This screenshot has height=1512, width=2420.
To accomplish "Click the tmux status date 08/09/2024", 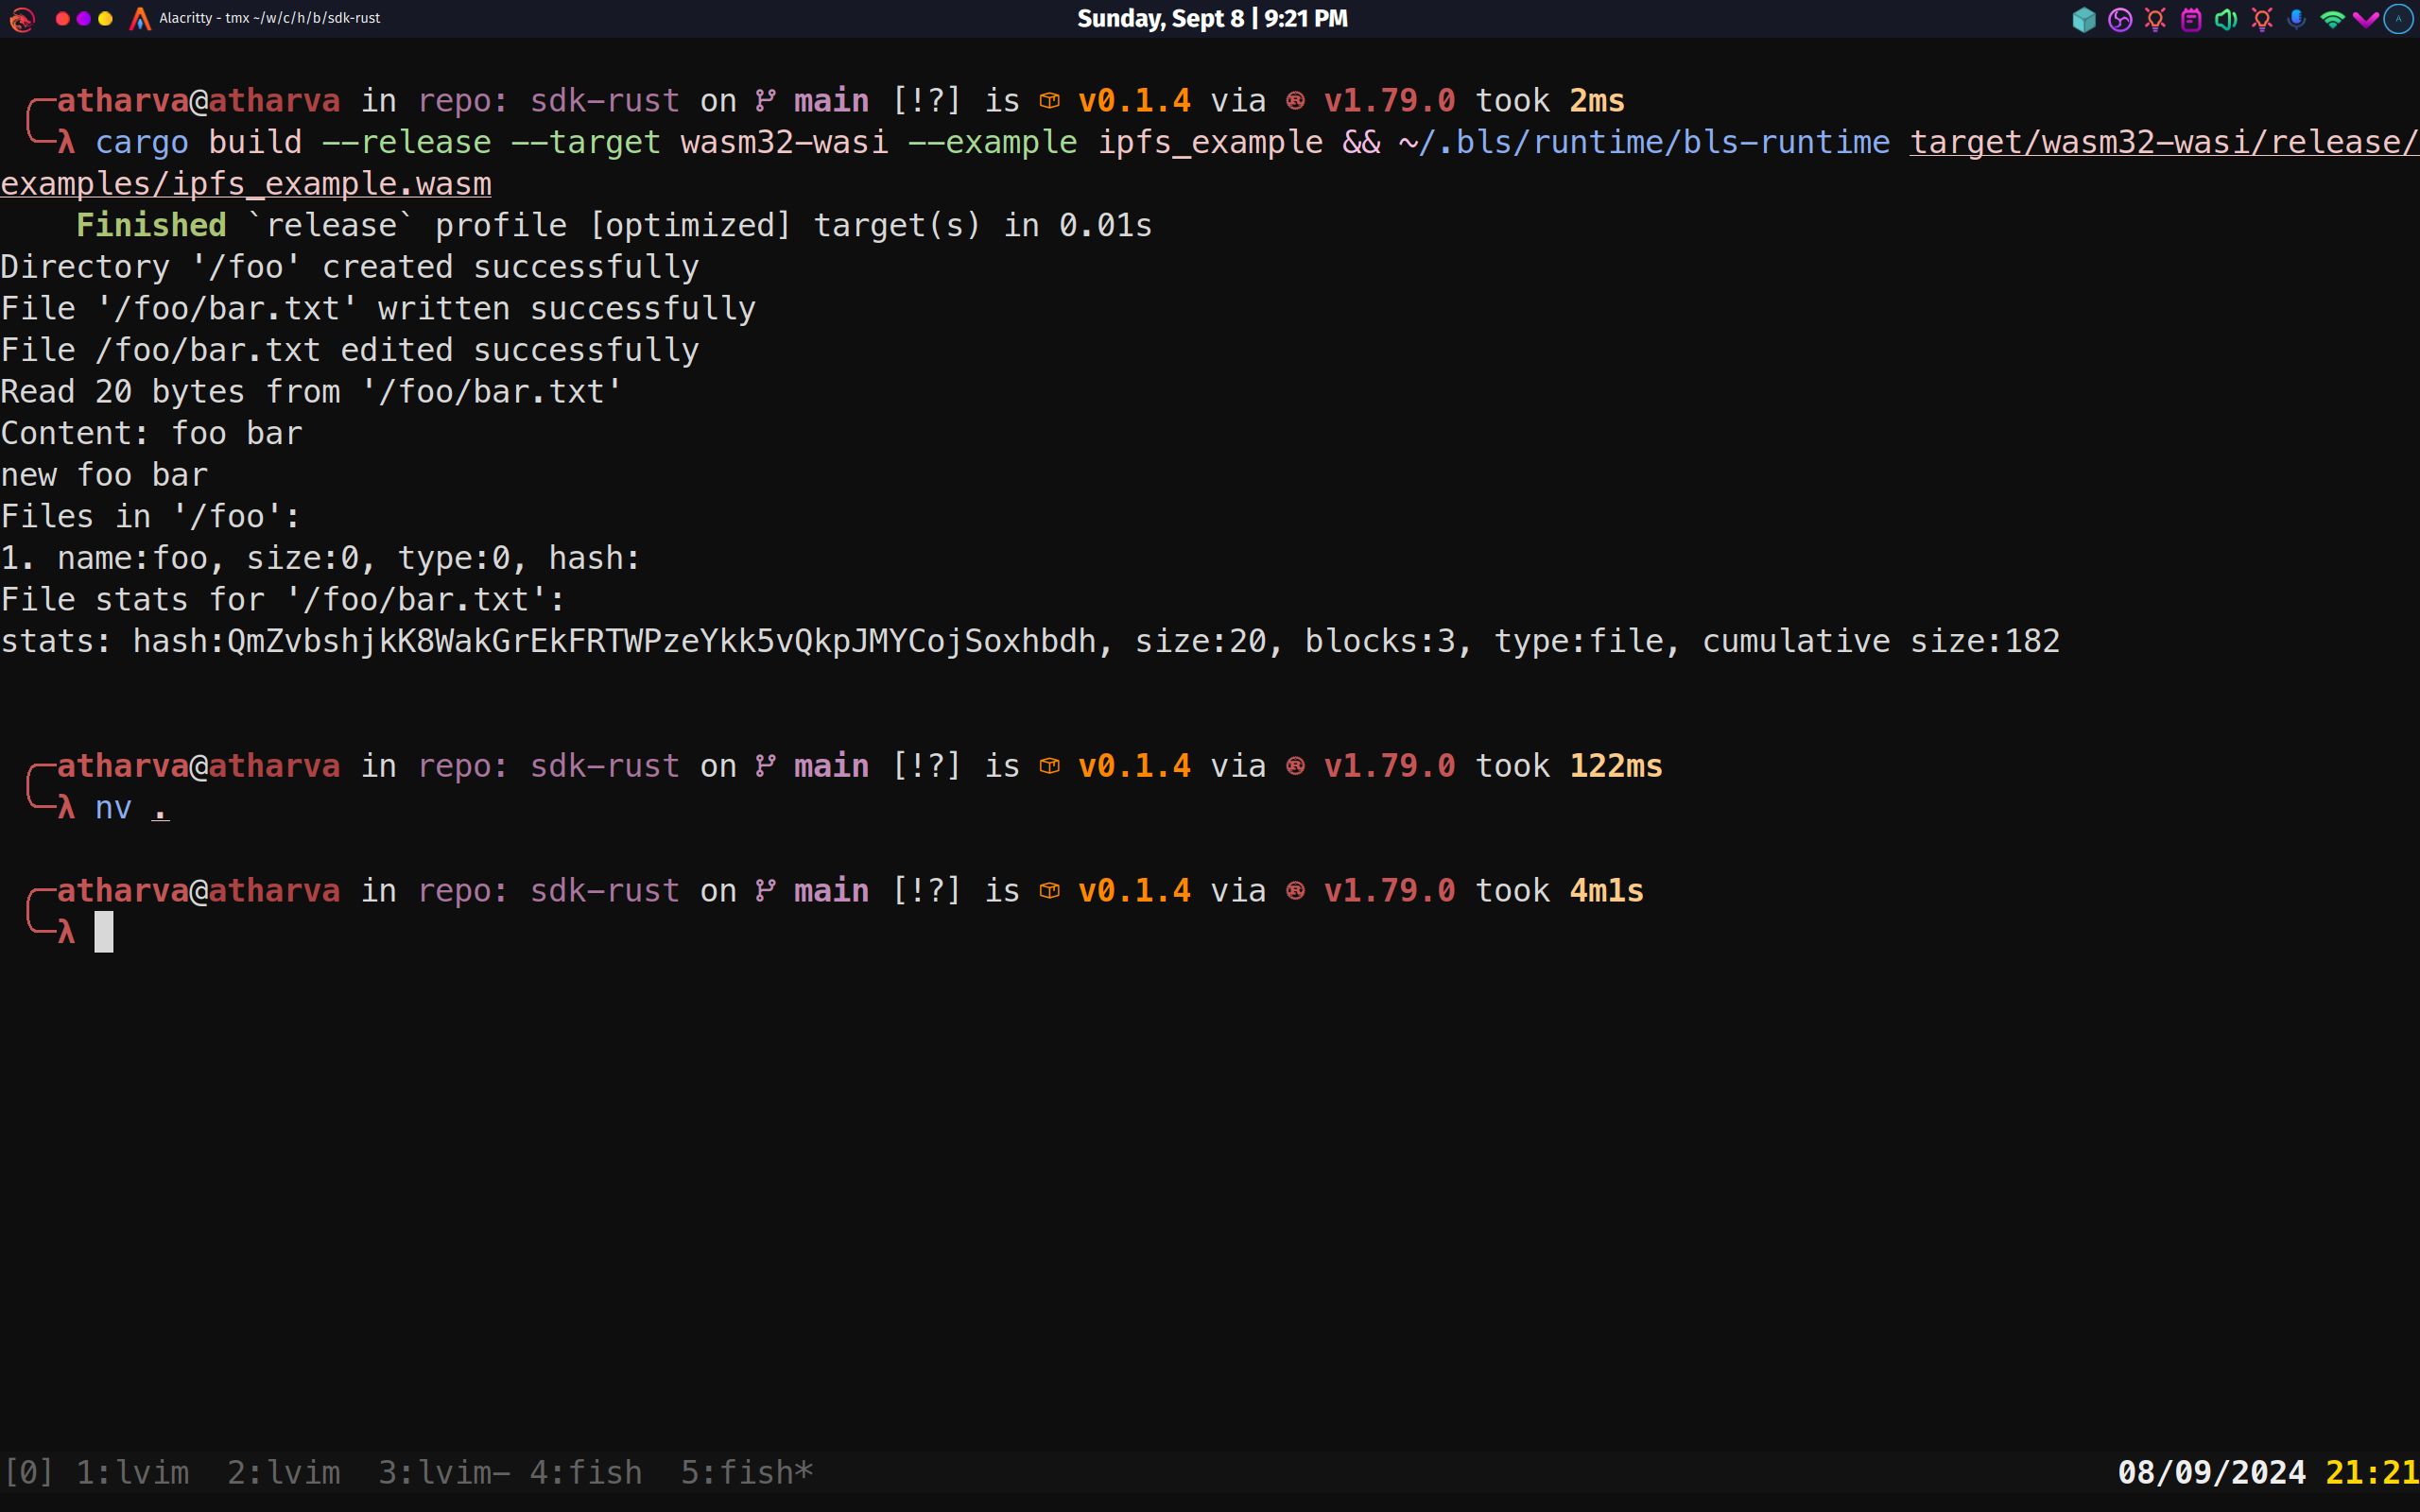I will pyautogui.click(x=2212, y=1472).
